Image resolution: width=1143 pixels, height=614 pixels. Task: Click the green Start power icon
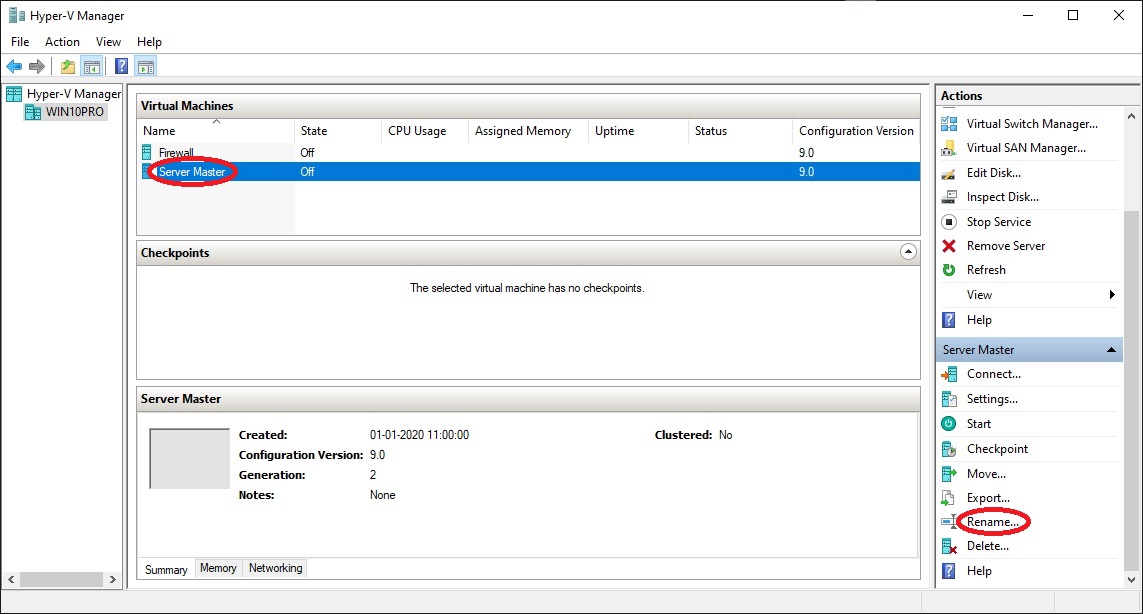click(949, 424)
